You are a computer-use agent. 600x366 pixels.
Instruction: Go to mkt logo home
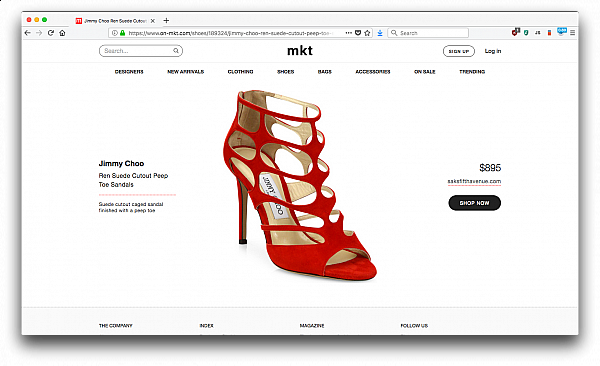(x=300, y=51)
